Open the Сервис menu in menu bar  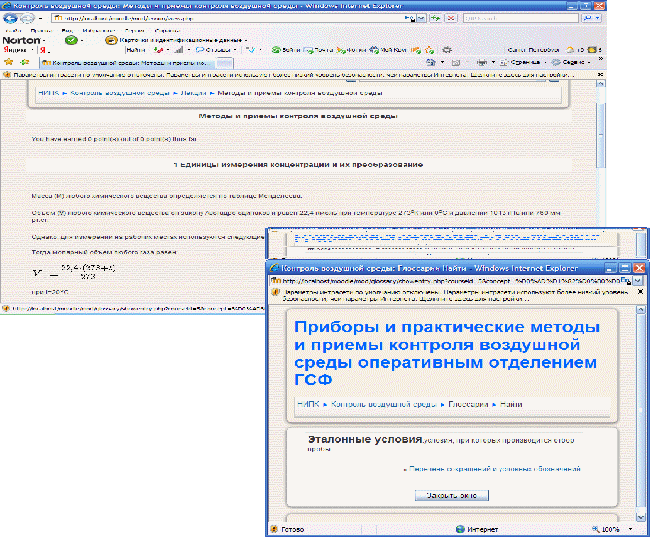pyautogui.click(x=135, y=31)
